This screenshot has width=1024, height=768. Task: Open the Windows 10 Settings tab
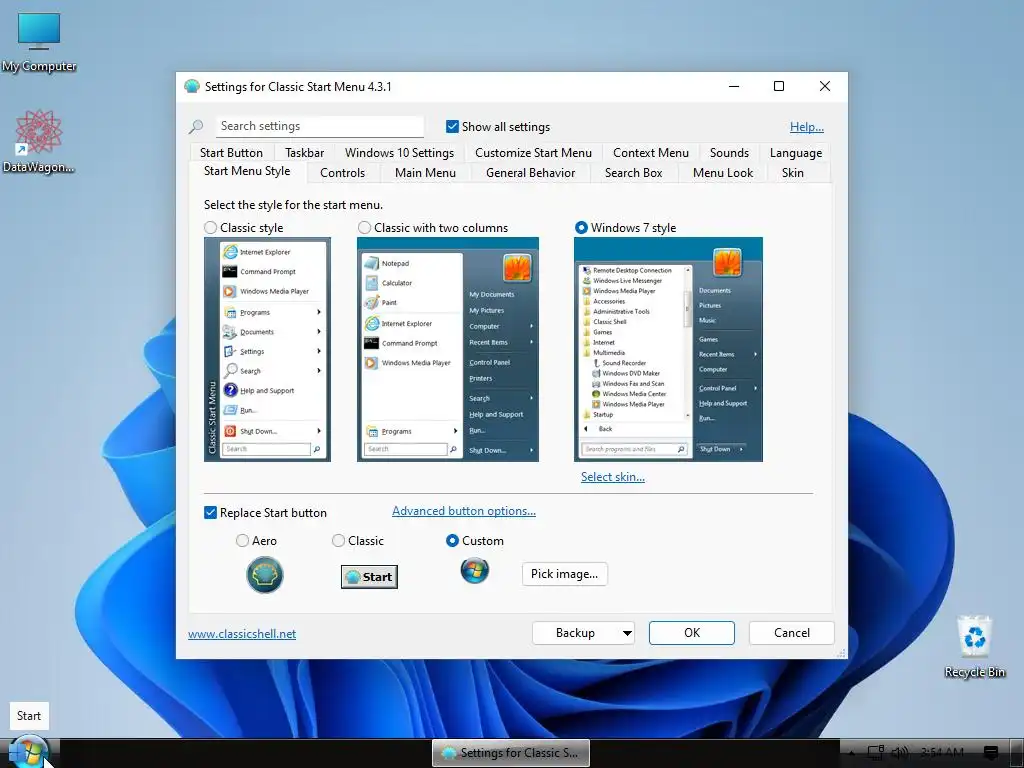(399, 152)
